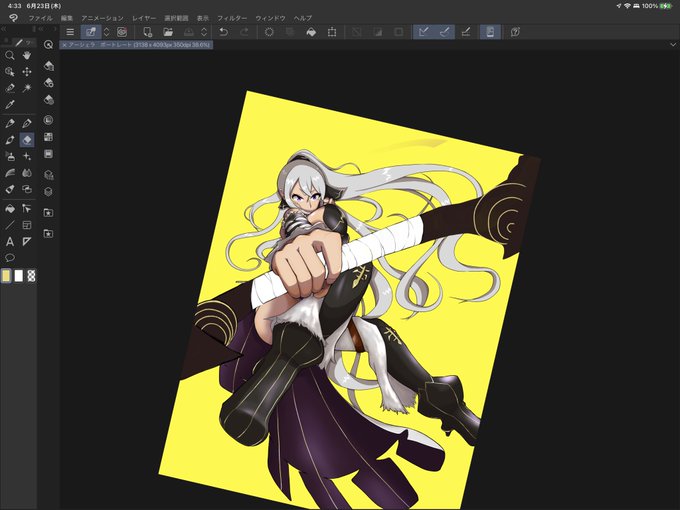
Task: Open the 選択範囲 menu
Action: tap(176, 18)
